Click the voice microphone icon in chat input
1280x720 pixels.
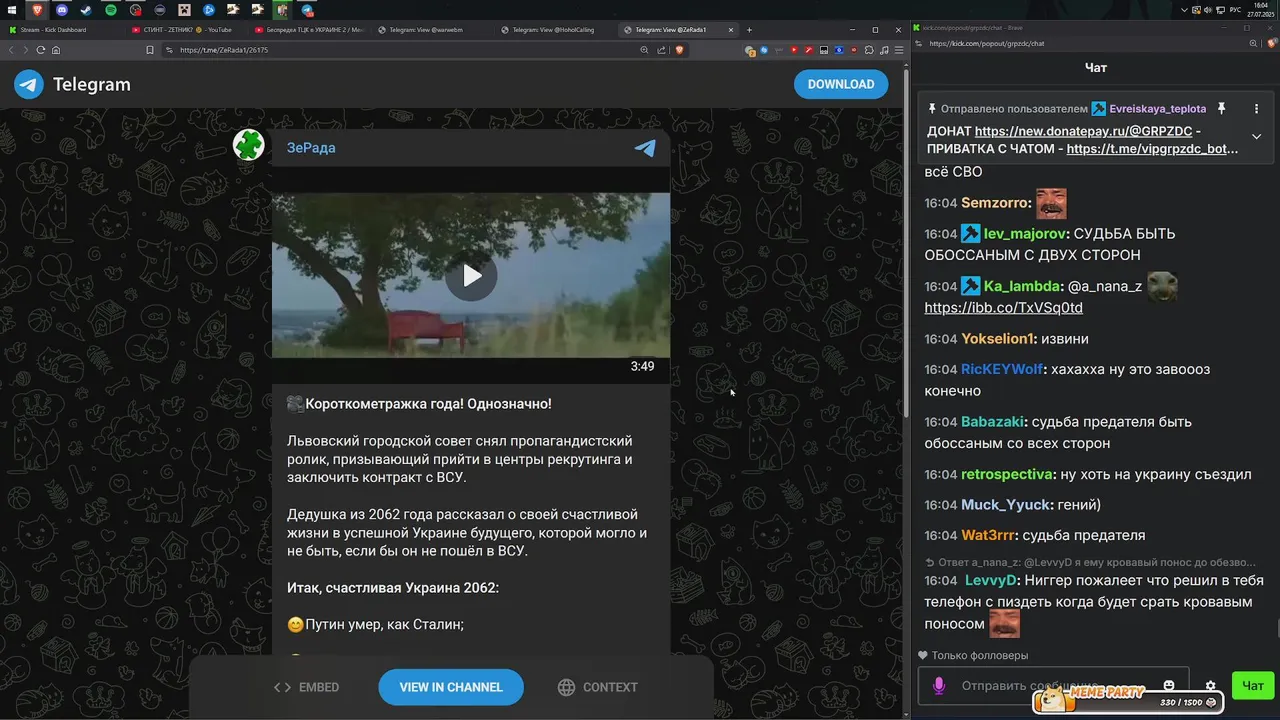(x=939, y=686)
